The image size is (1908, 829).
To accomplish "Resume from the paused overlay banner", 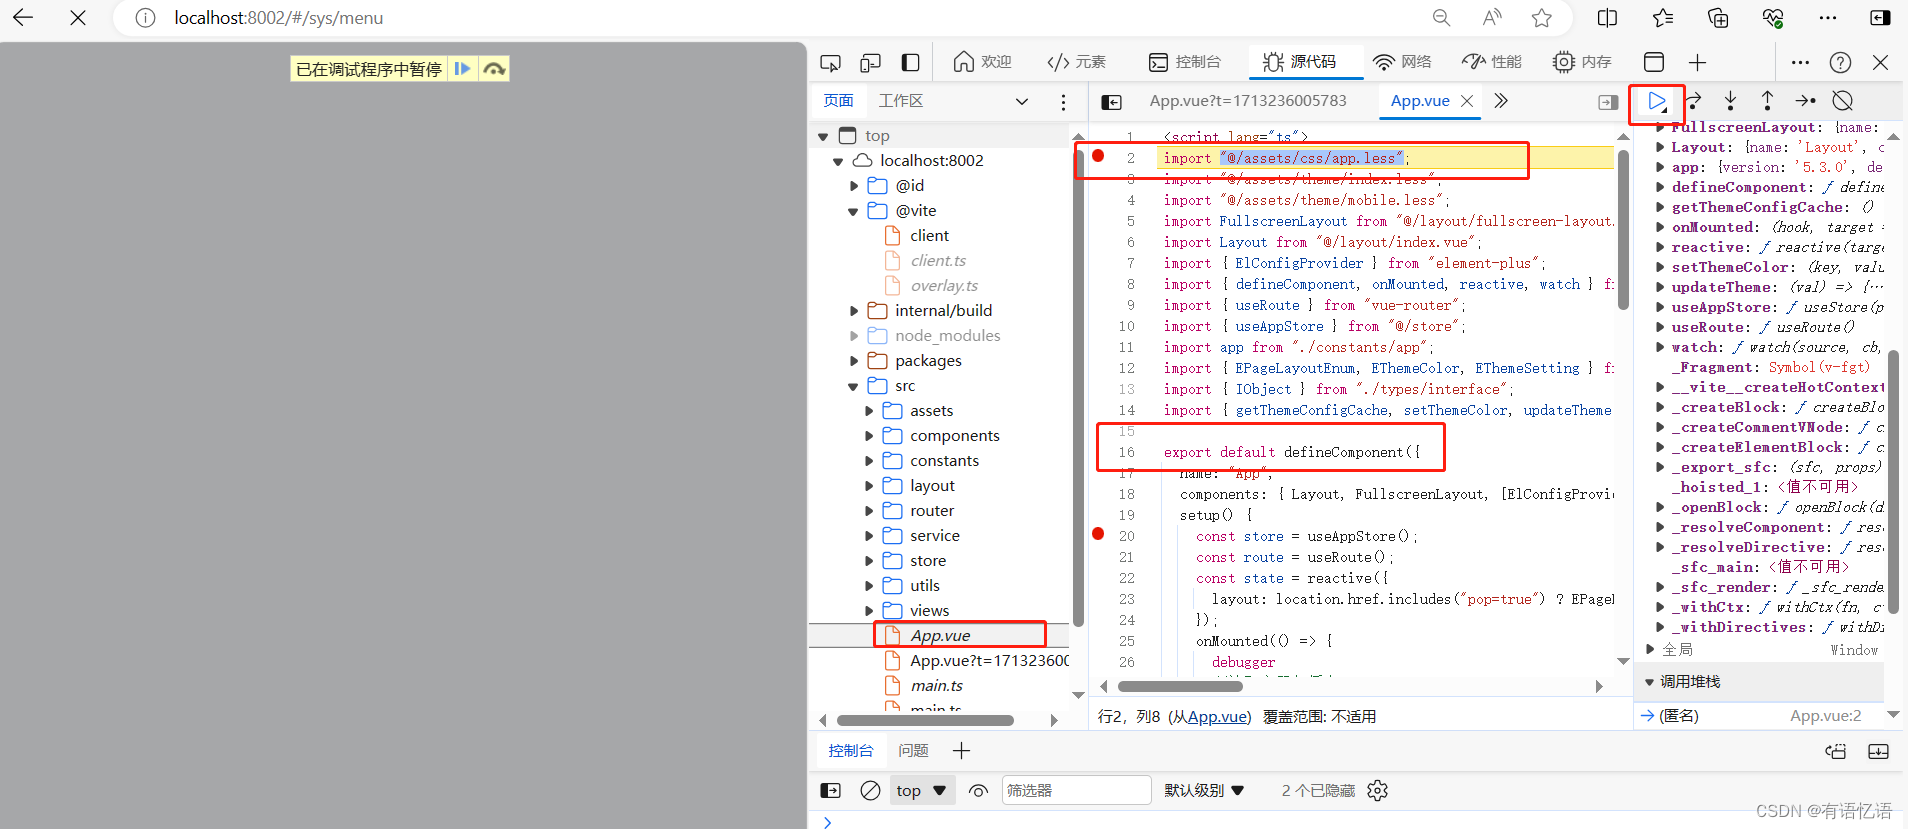I will [462, 69].
